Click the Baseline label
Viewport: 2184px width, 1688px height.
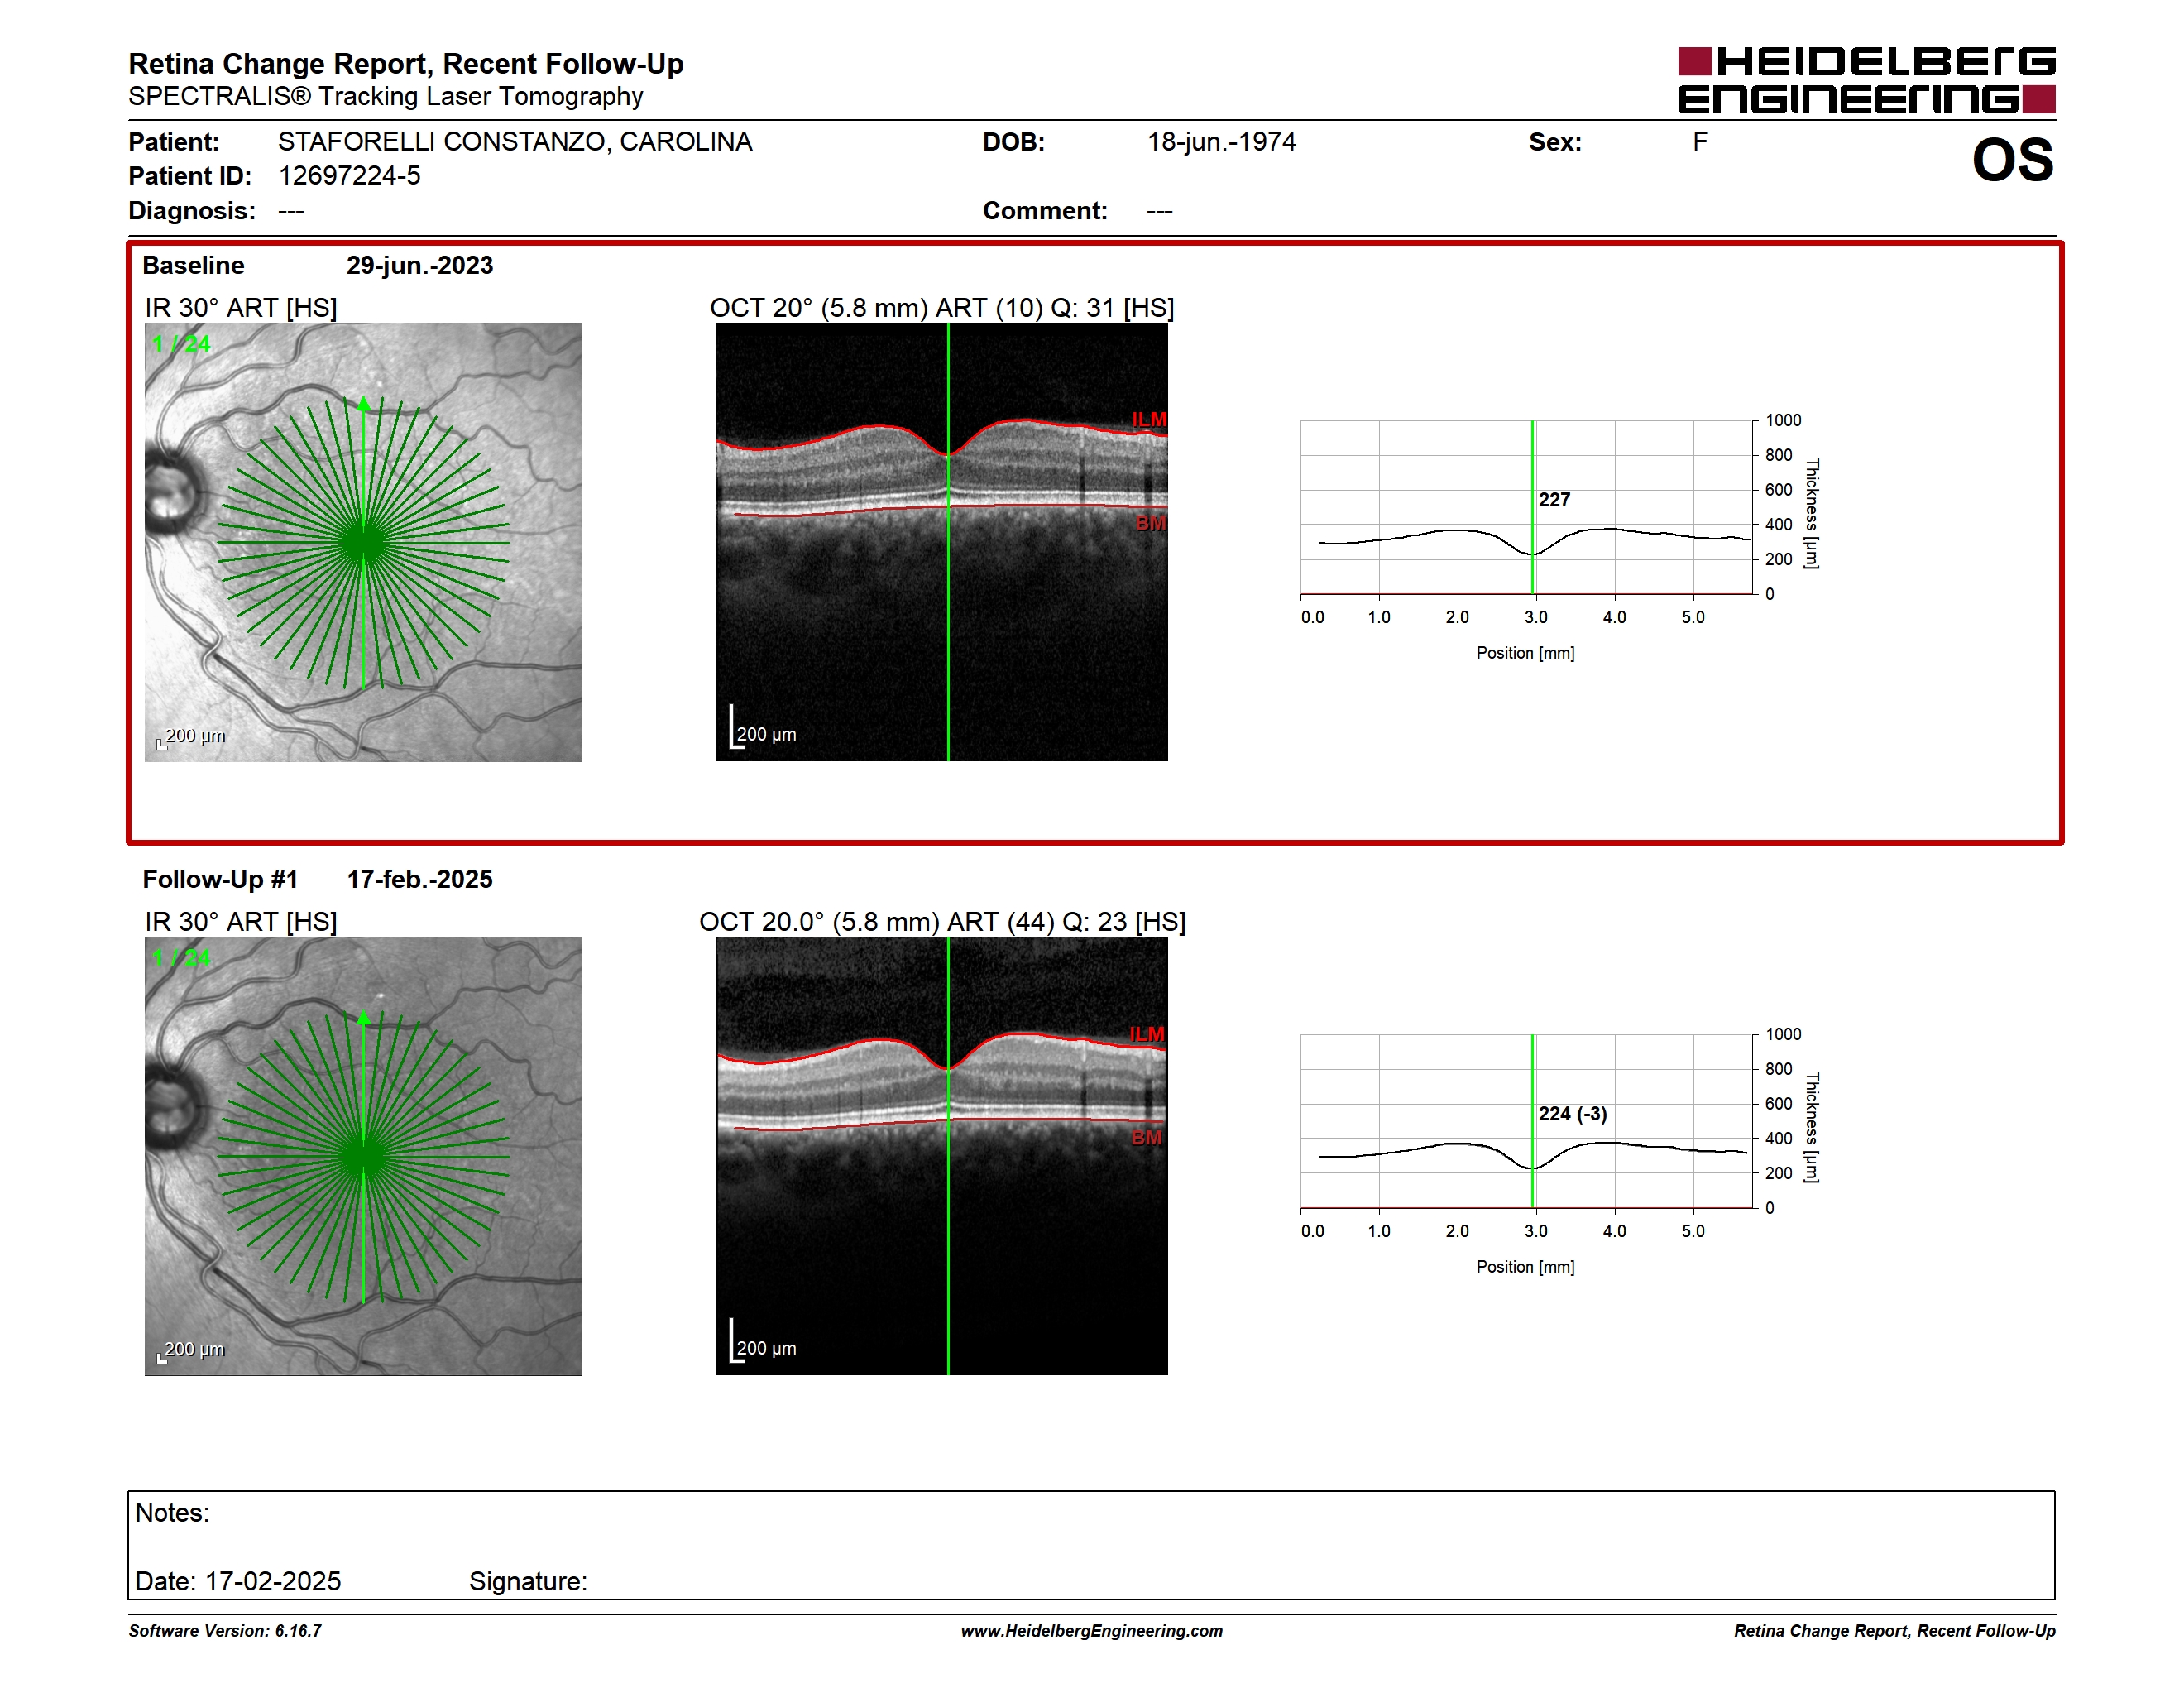193,266
